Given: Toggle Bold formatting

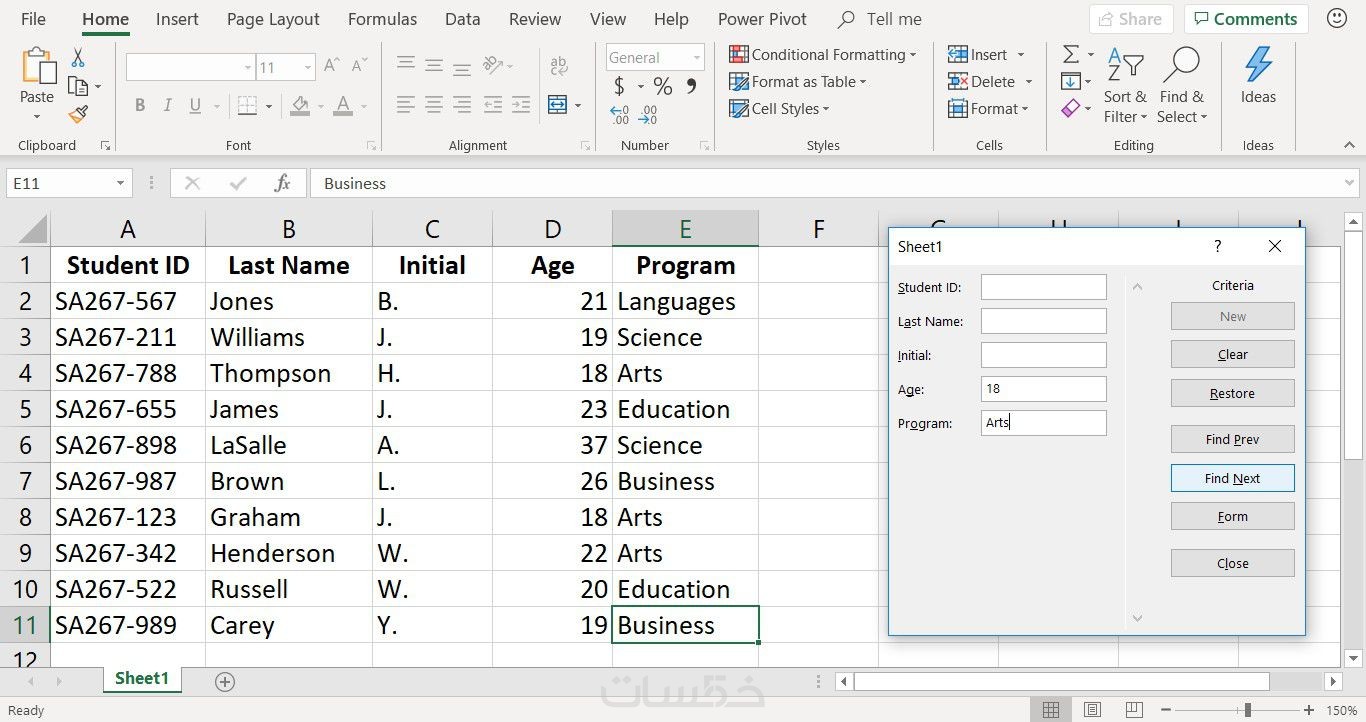Looking at the screenshot, I should click(140, 105).
